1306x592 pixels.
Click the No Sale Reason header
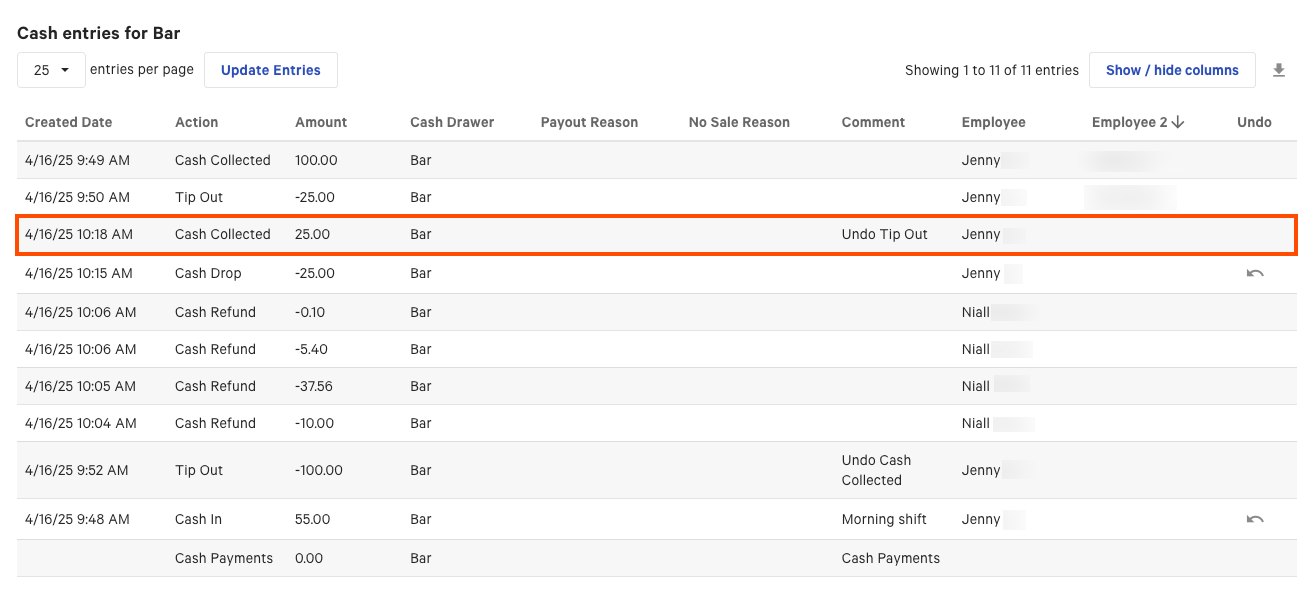click(x=739, y=122)
